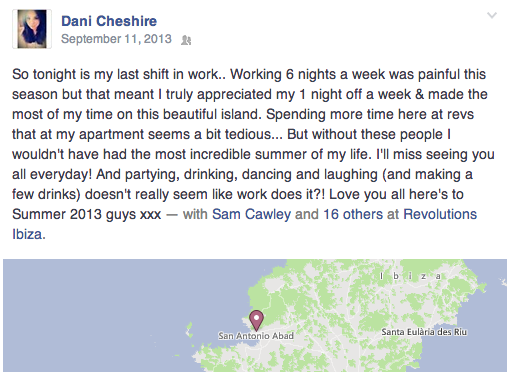
Task: Visit the Revolutions location page link
Action: click(x=440, y=214)
